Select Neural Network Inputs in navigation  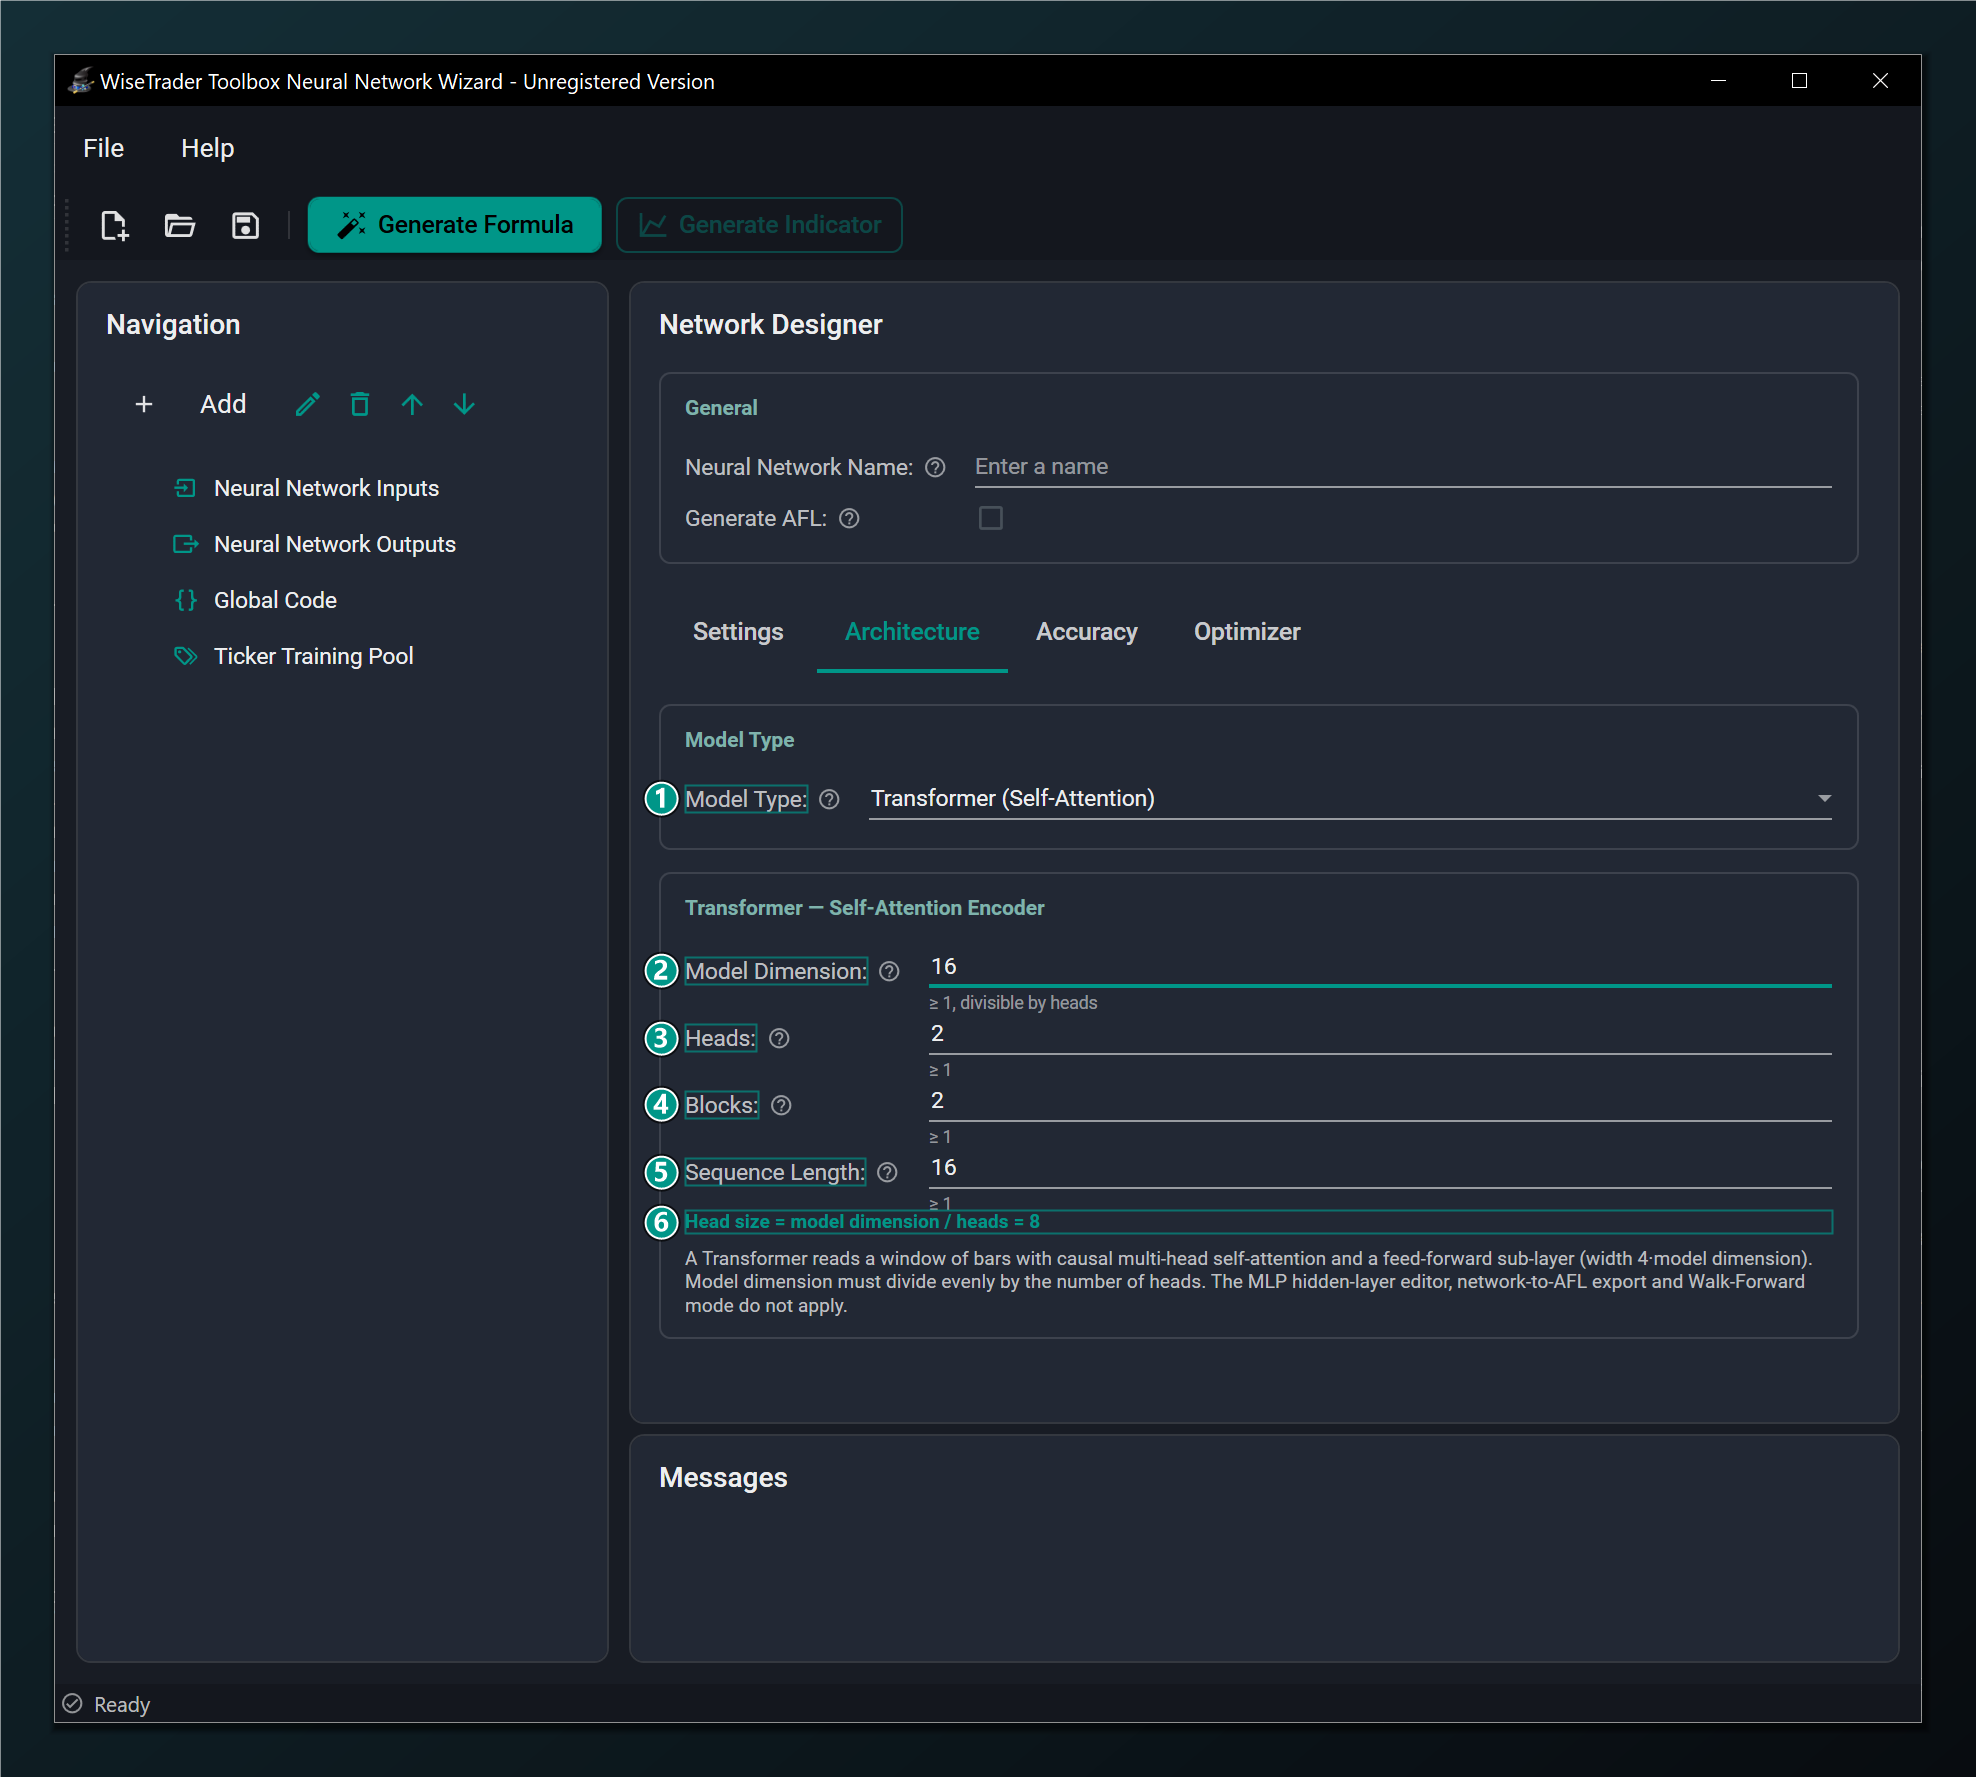click(x=326, y=488)
